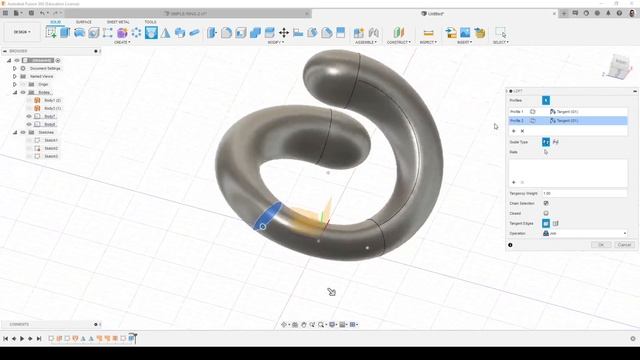Toggle the root component visibility eye
The image size is (640, 360).
click(x=17, y=60)
